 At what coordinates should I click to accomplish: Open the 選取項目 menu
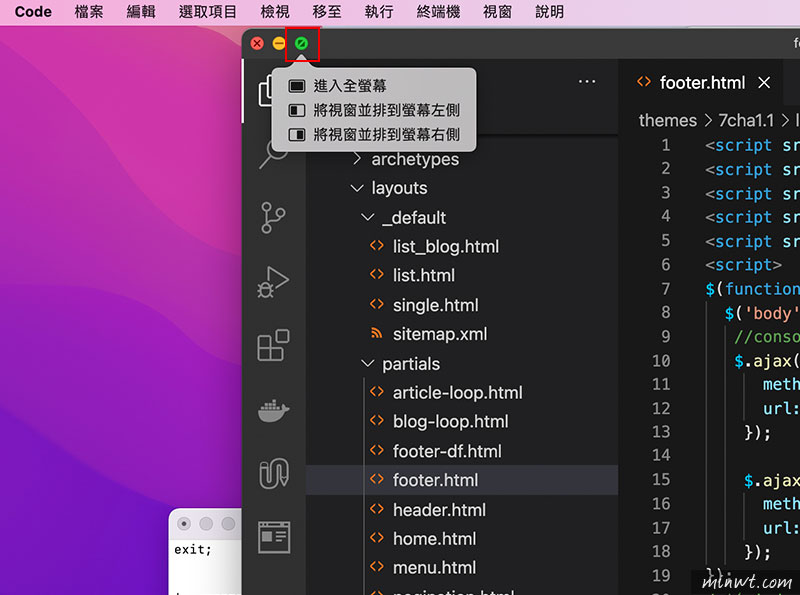(x=208, y=12)
